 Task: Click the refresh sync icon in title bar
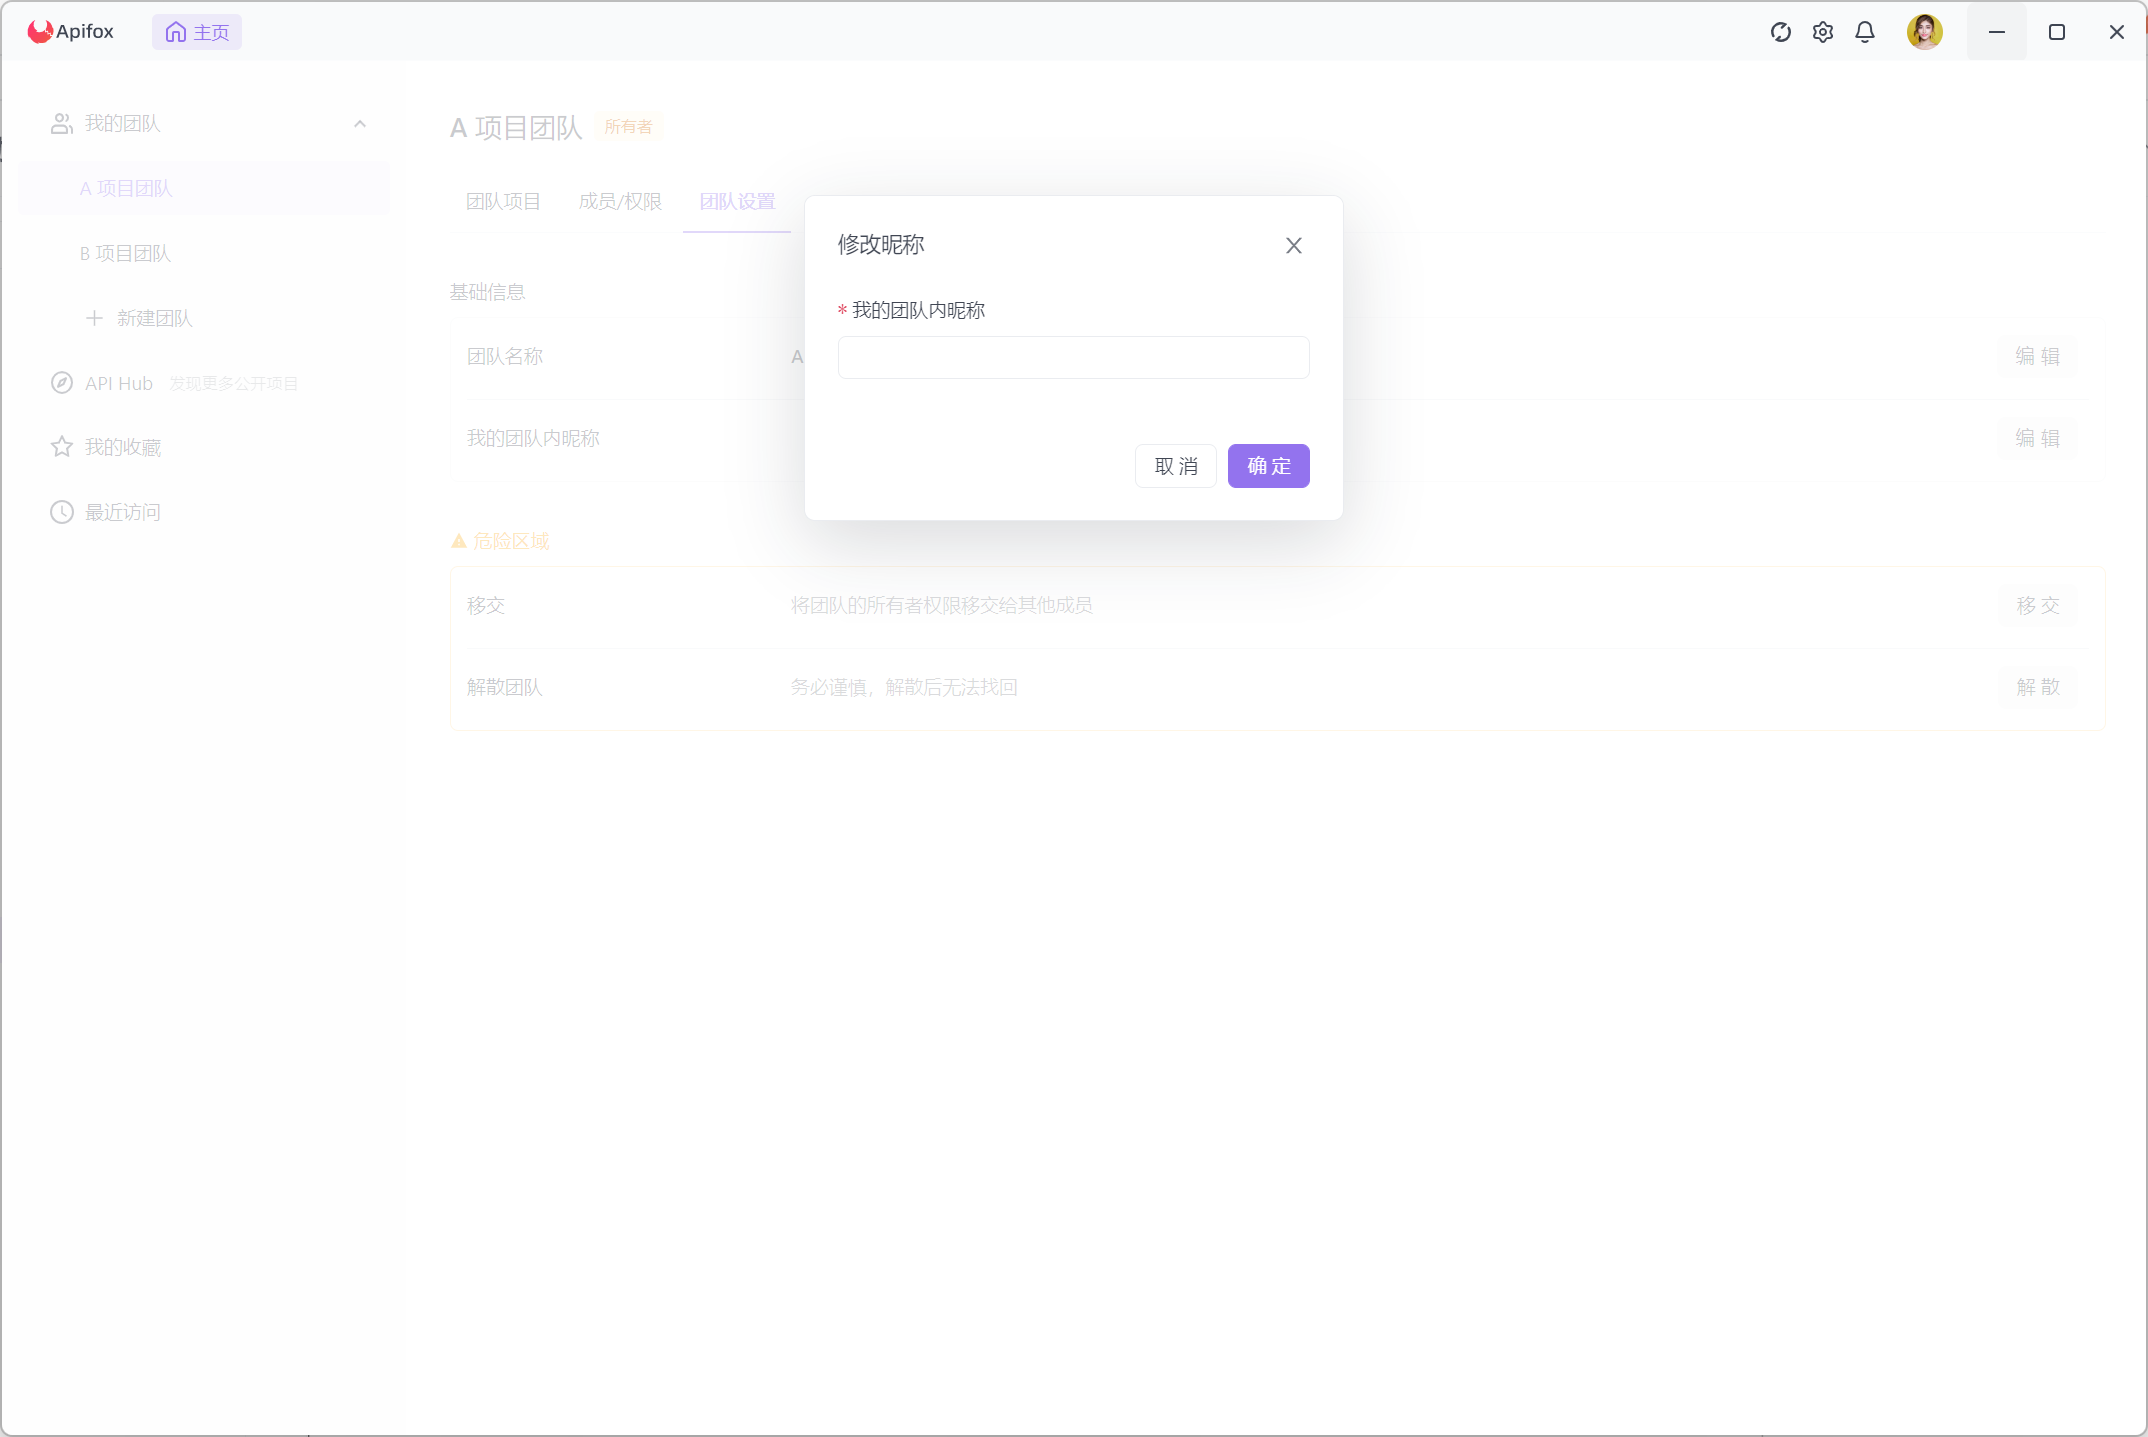pyautogui.click(x=1780, y=32)
